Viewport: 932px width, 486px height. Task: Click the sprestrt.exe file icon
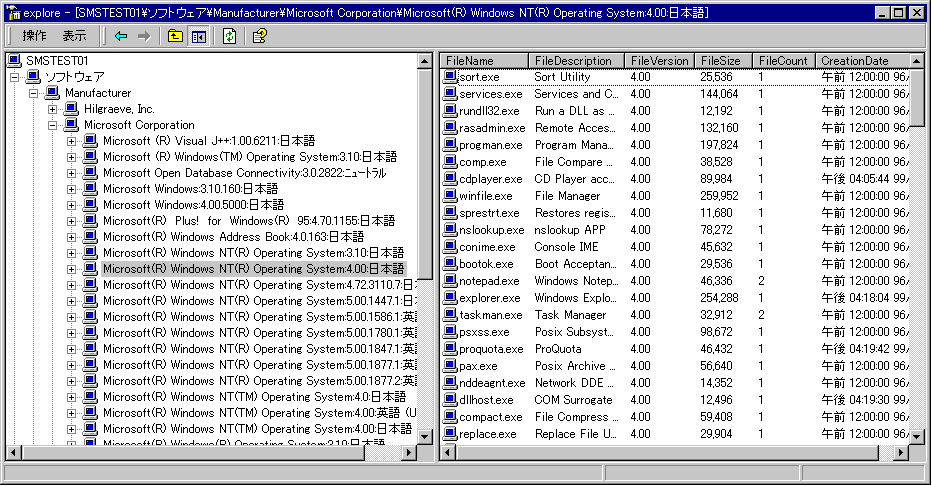451,213
